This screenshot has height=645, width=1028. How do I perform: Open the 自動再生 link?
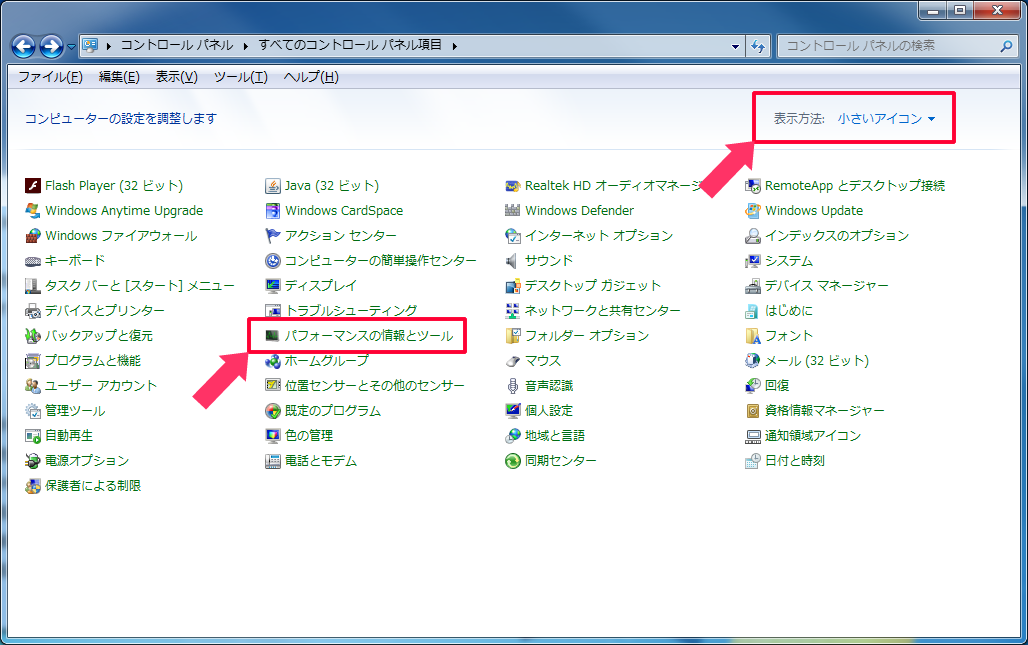(x=69, y=436)
